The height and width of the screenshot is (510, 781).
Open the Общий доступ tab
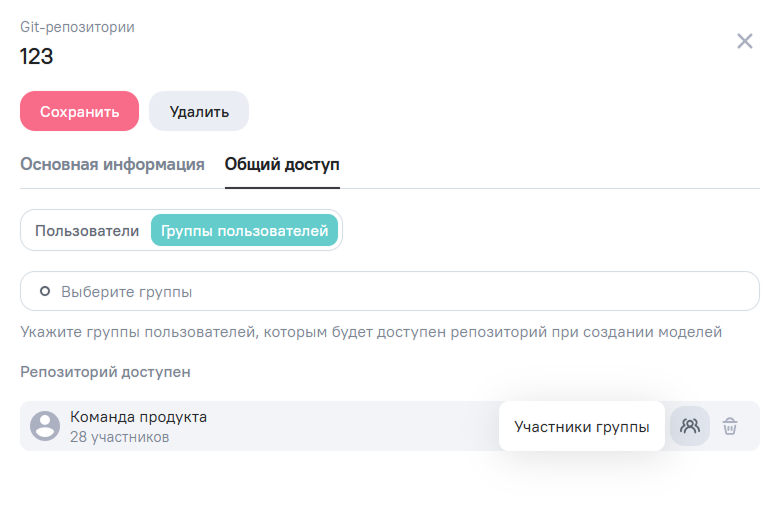point(282,164)
